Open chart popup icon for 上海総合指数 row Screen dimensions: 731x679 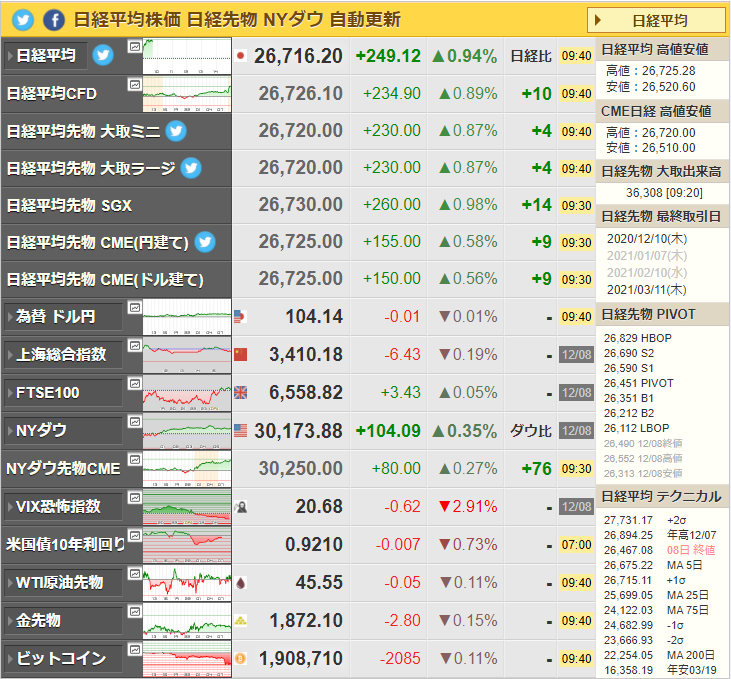(135, 346)
